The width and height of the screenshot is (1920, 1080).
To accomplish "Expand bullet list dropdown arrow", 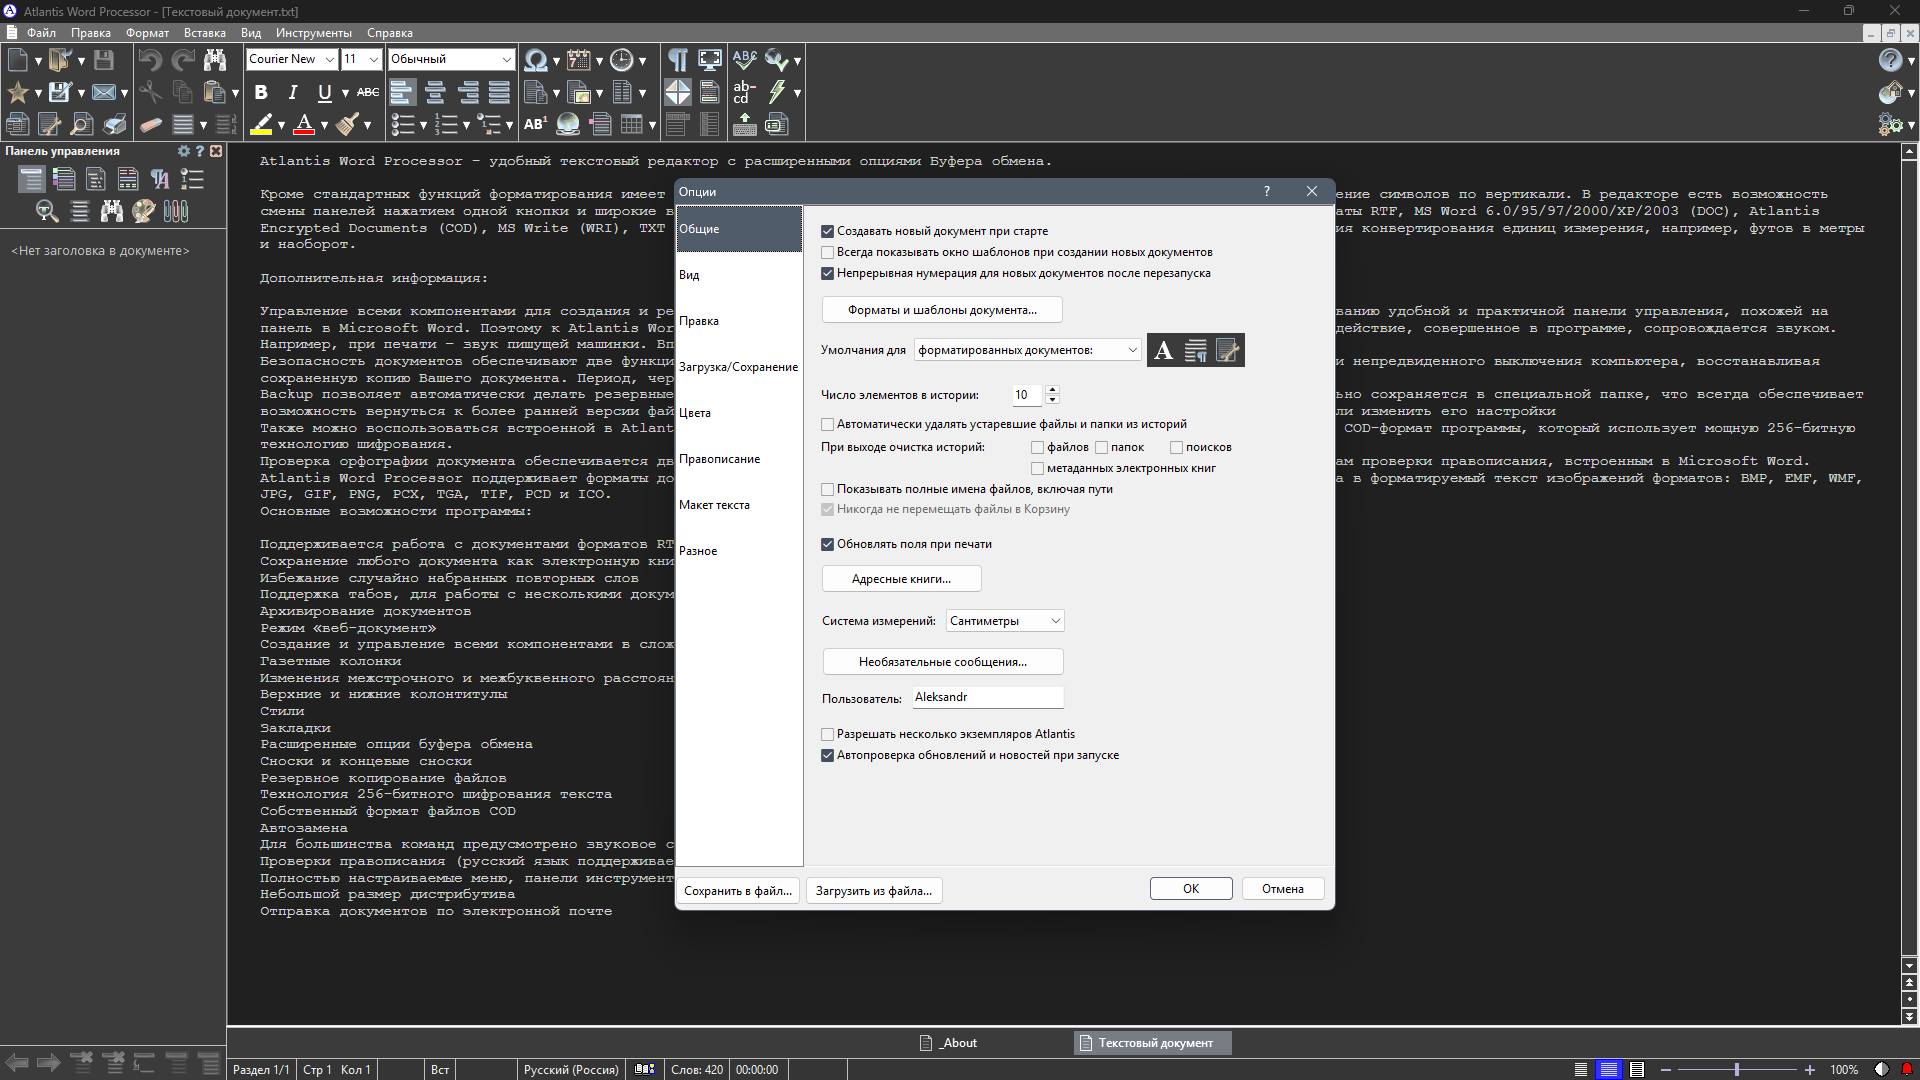I will (423, 126).
